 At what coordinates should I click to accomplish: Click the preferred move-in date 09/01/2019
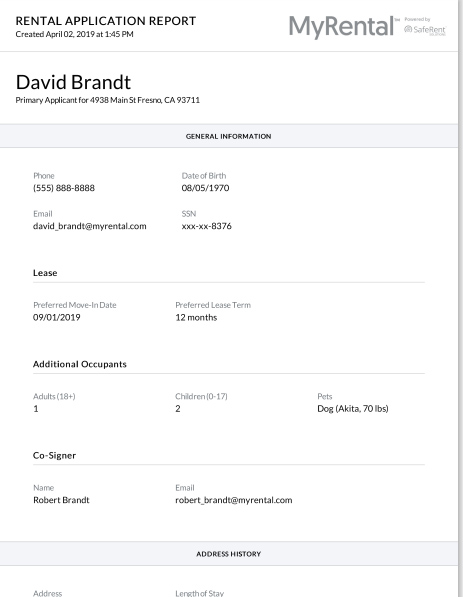click(57, 317)
